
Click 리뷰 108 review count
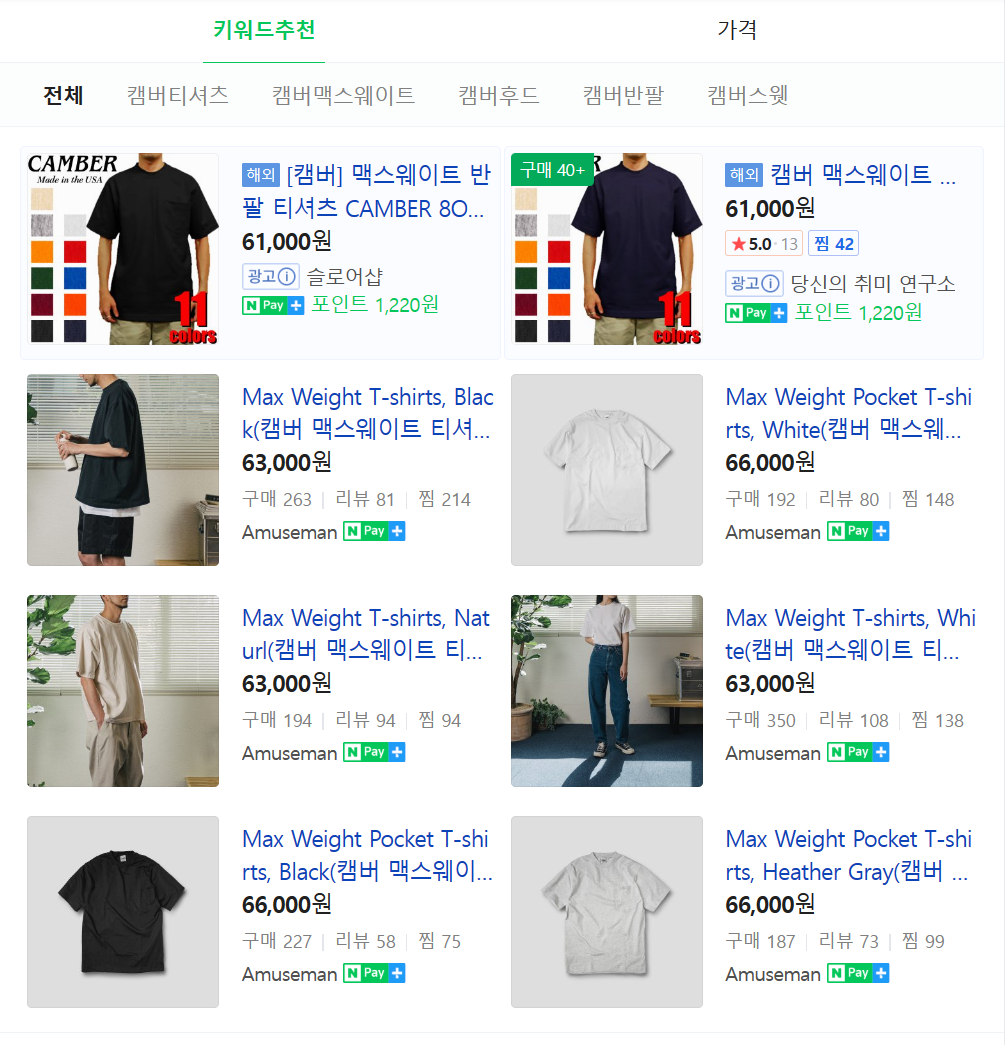coord(853,720)
